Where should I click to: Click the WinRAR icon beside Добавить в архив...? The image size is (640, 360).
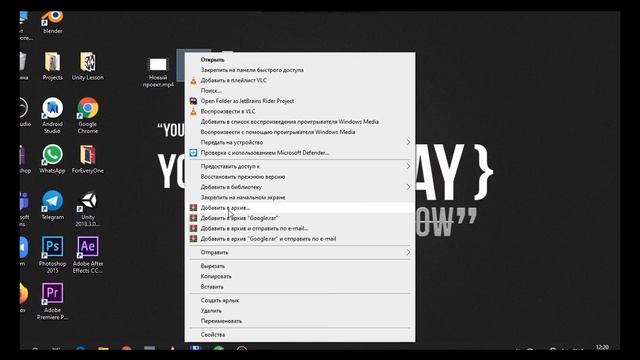pos(193,208)
